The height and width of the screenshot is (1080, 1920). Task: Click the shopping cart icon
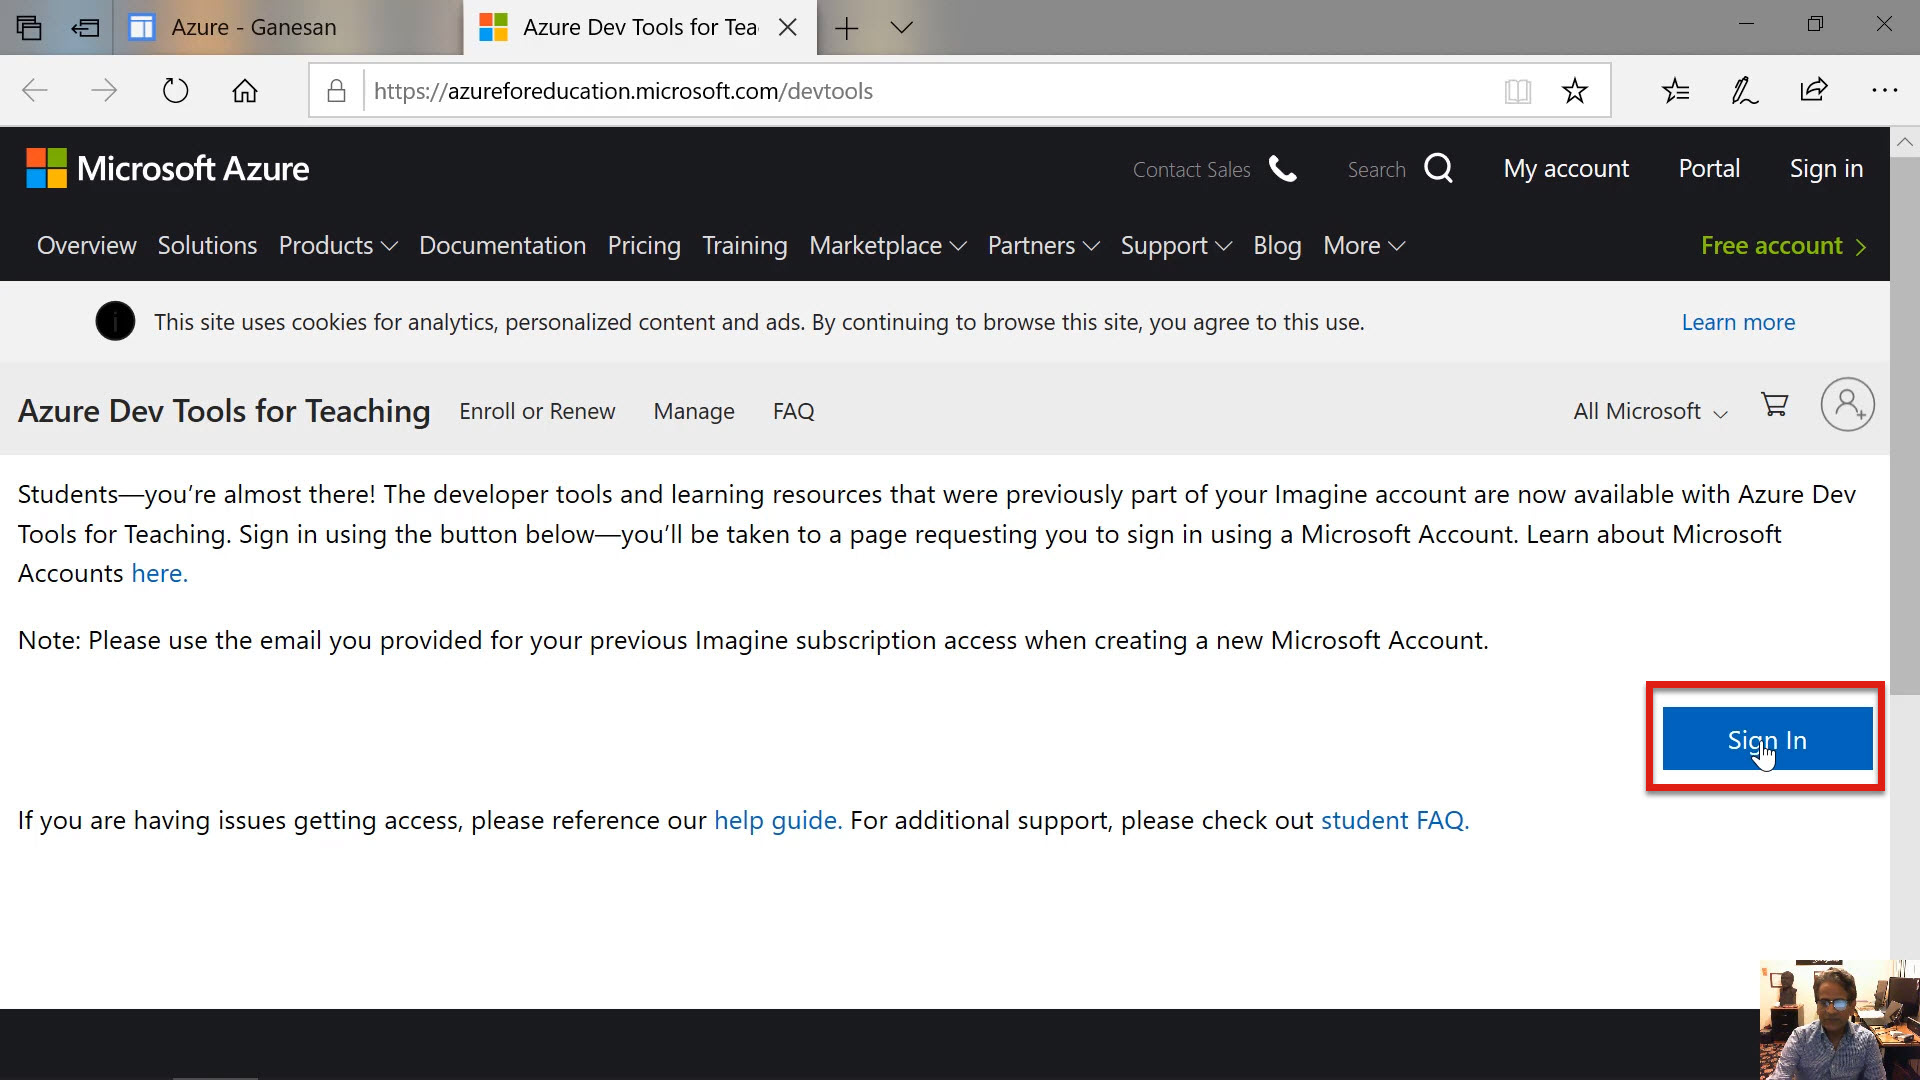[1775, 405]
